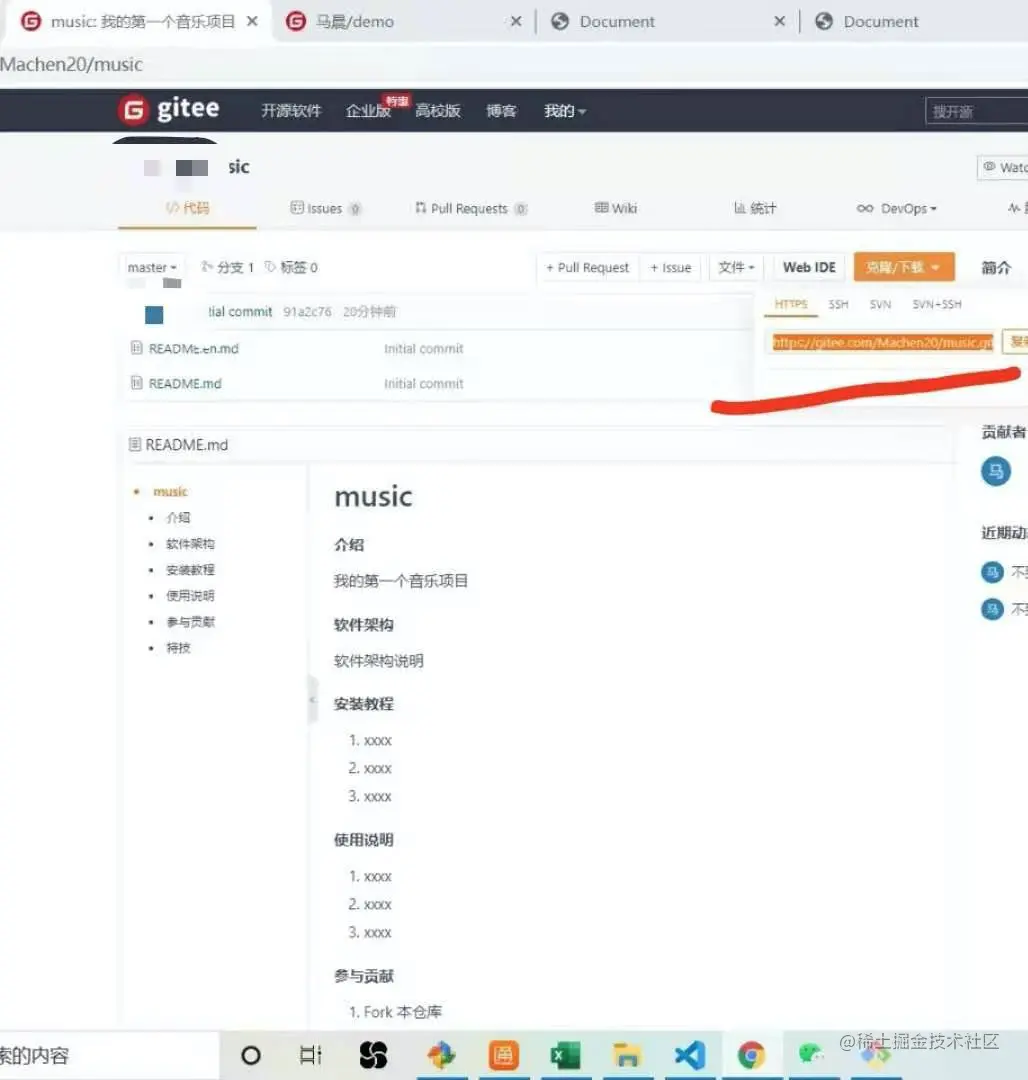Click the 贡献者 contributor avatar 马
The height and width of the screenshot is (1080, 1028).
click(996, 471)
